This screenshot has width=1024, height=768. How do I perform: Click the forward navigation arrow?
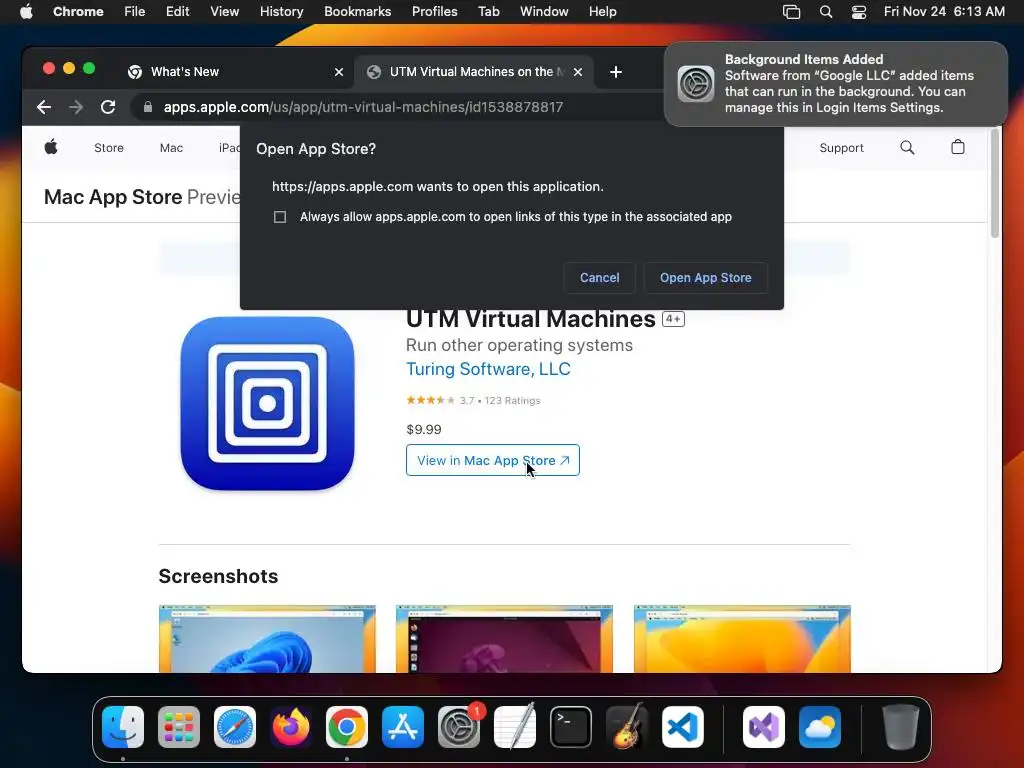tap(76, 107)
